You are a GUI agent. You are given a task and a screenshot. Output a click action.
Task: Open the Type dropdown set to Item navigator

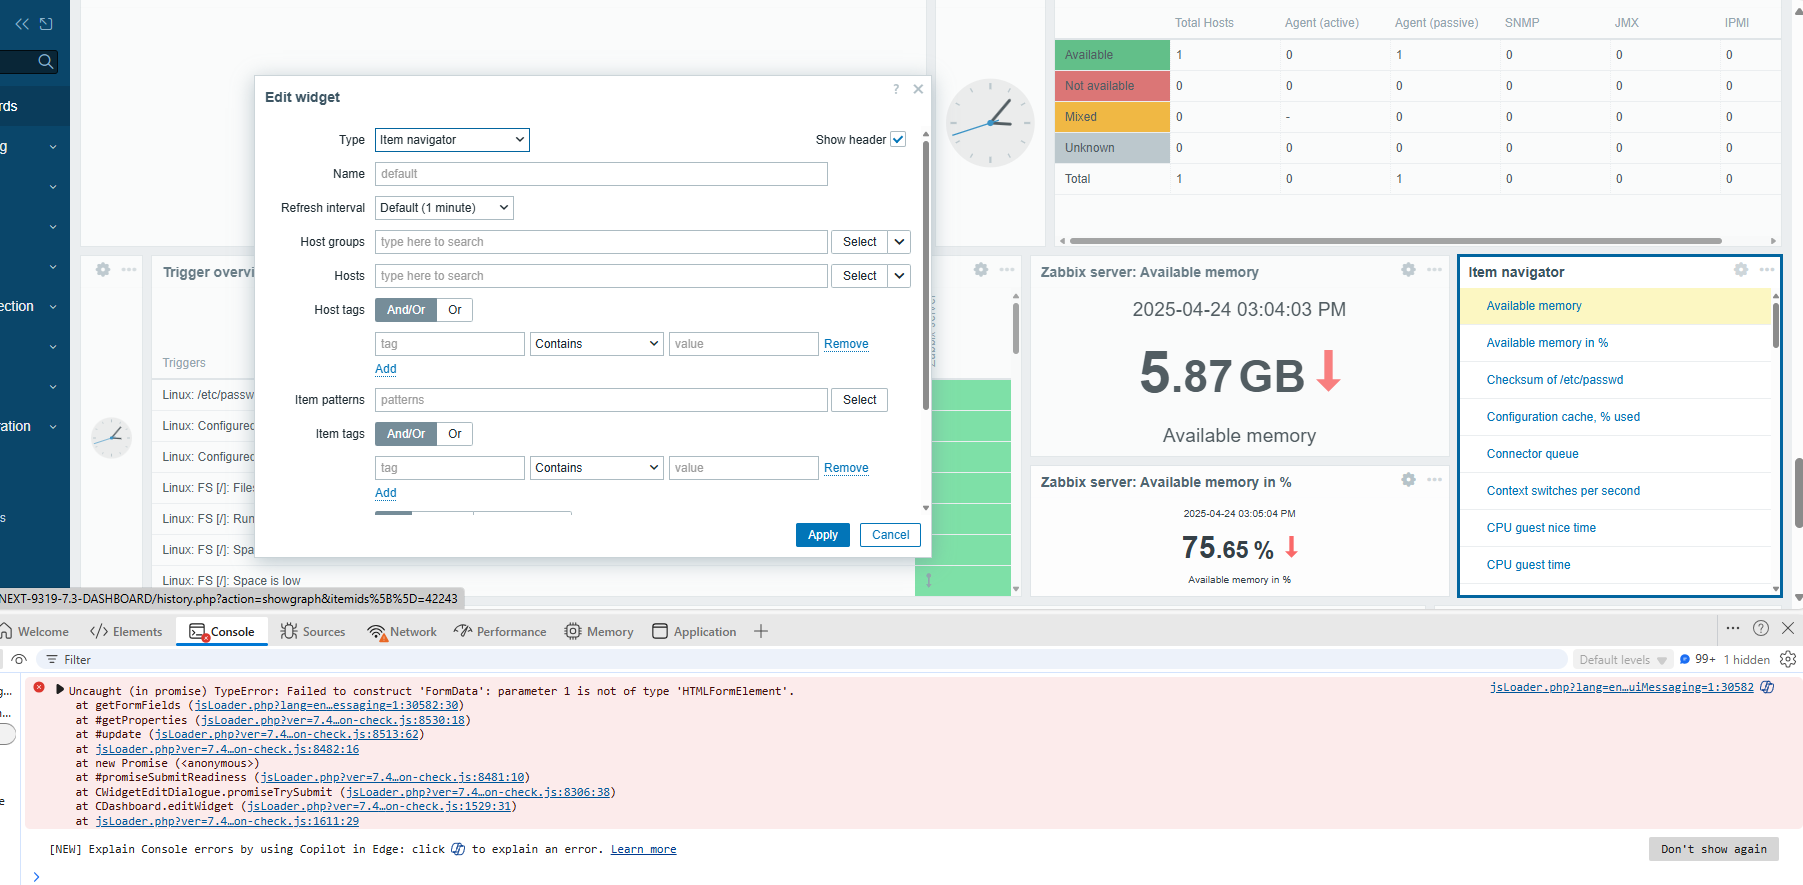pyautogui.click(x=452, y=140)
